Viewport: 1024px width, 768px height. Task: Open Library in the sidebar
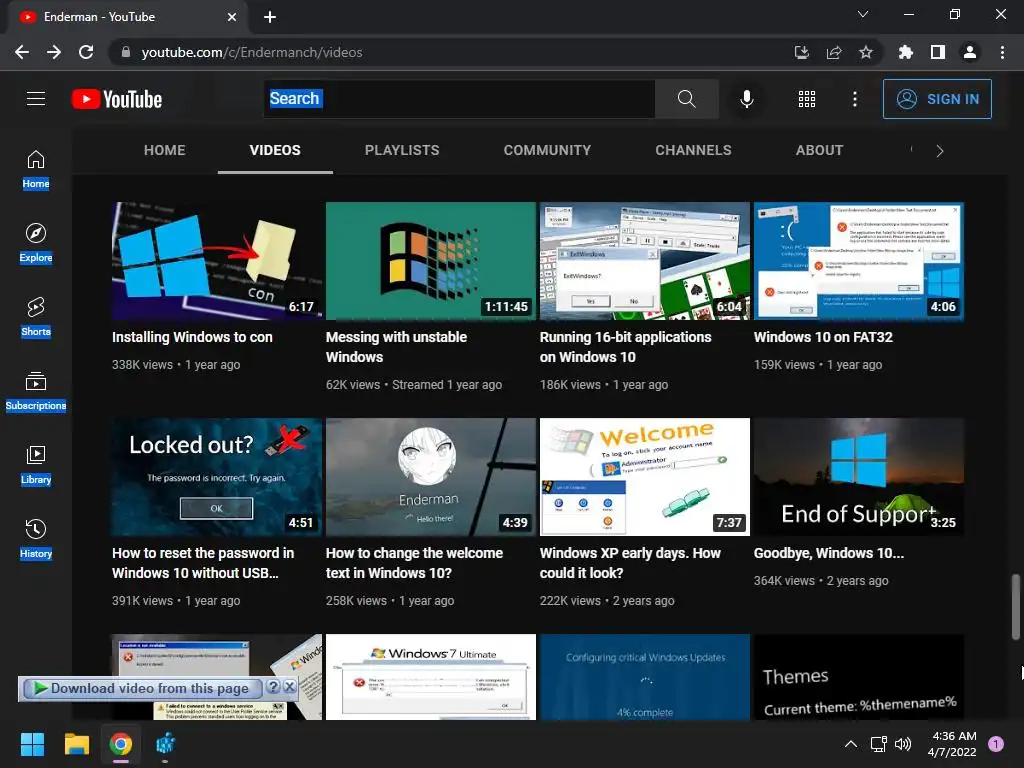pos(36,464)
